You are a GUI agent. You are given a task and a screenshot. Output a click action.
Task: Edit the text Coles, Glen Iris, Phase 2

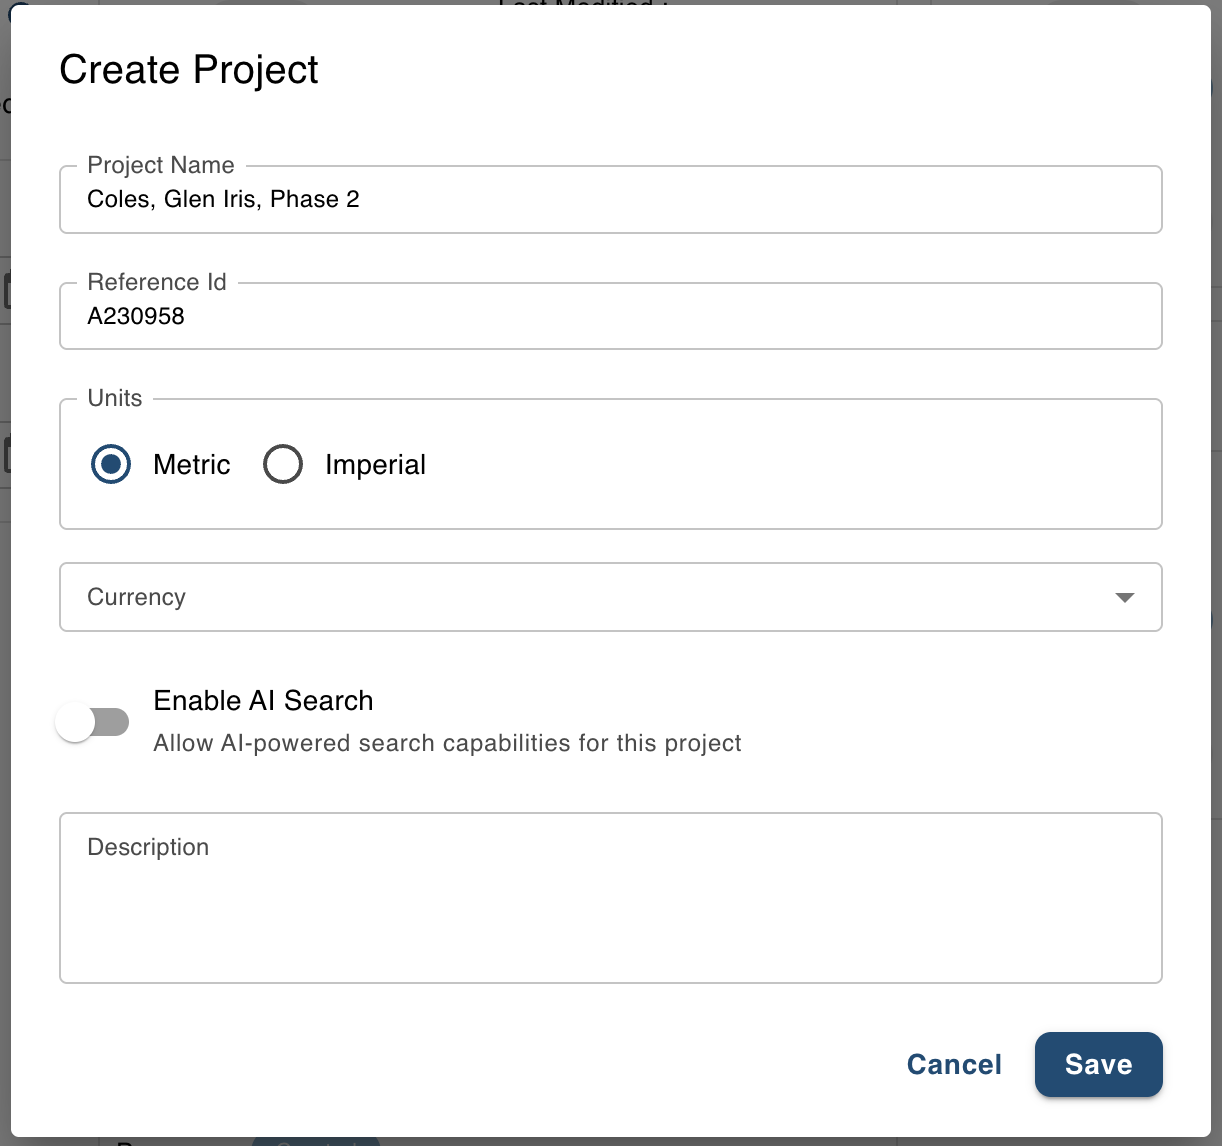tap(222, 199)
